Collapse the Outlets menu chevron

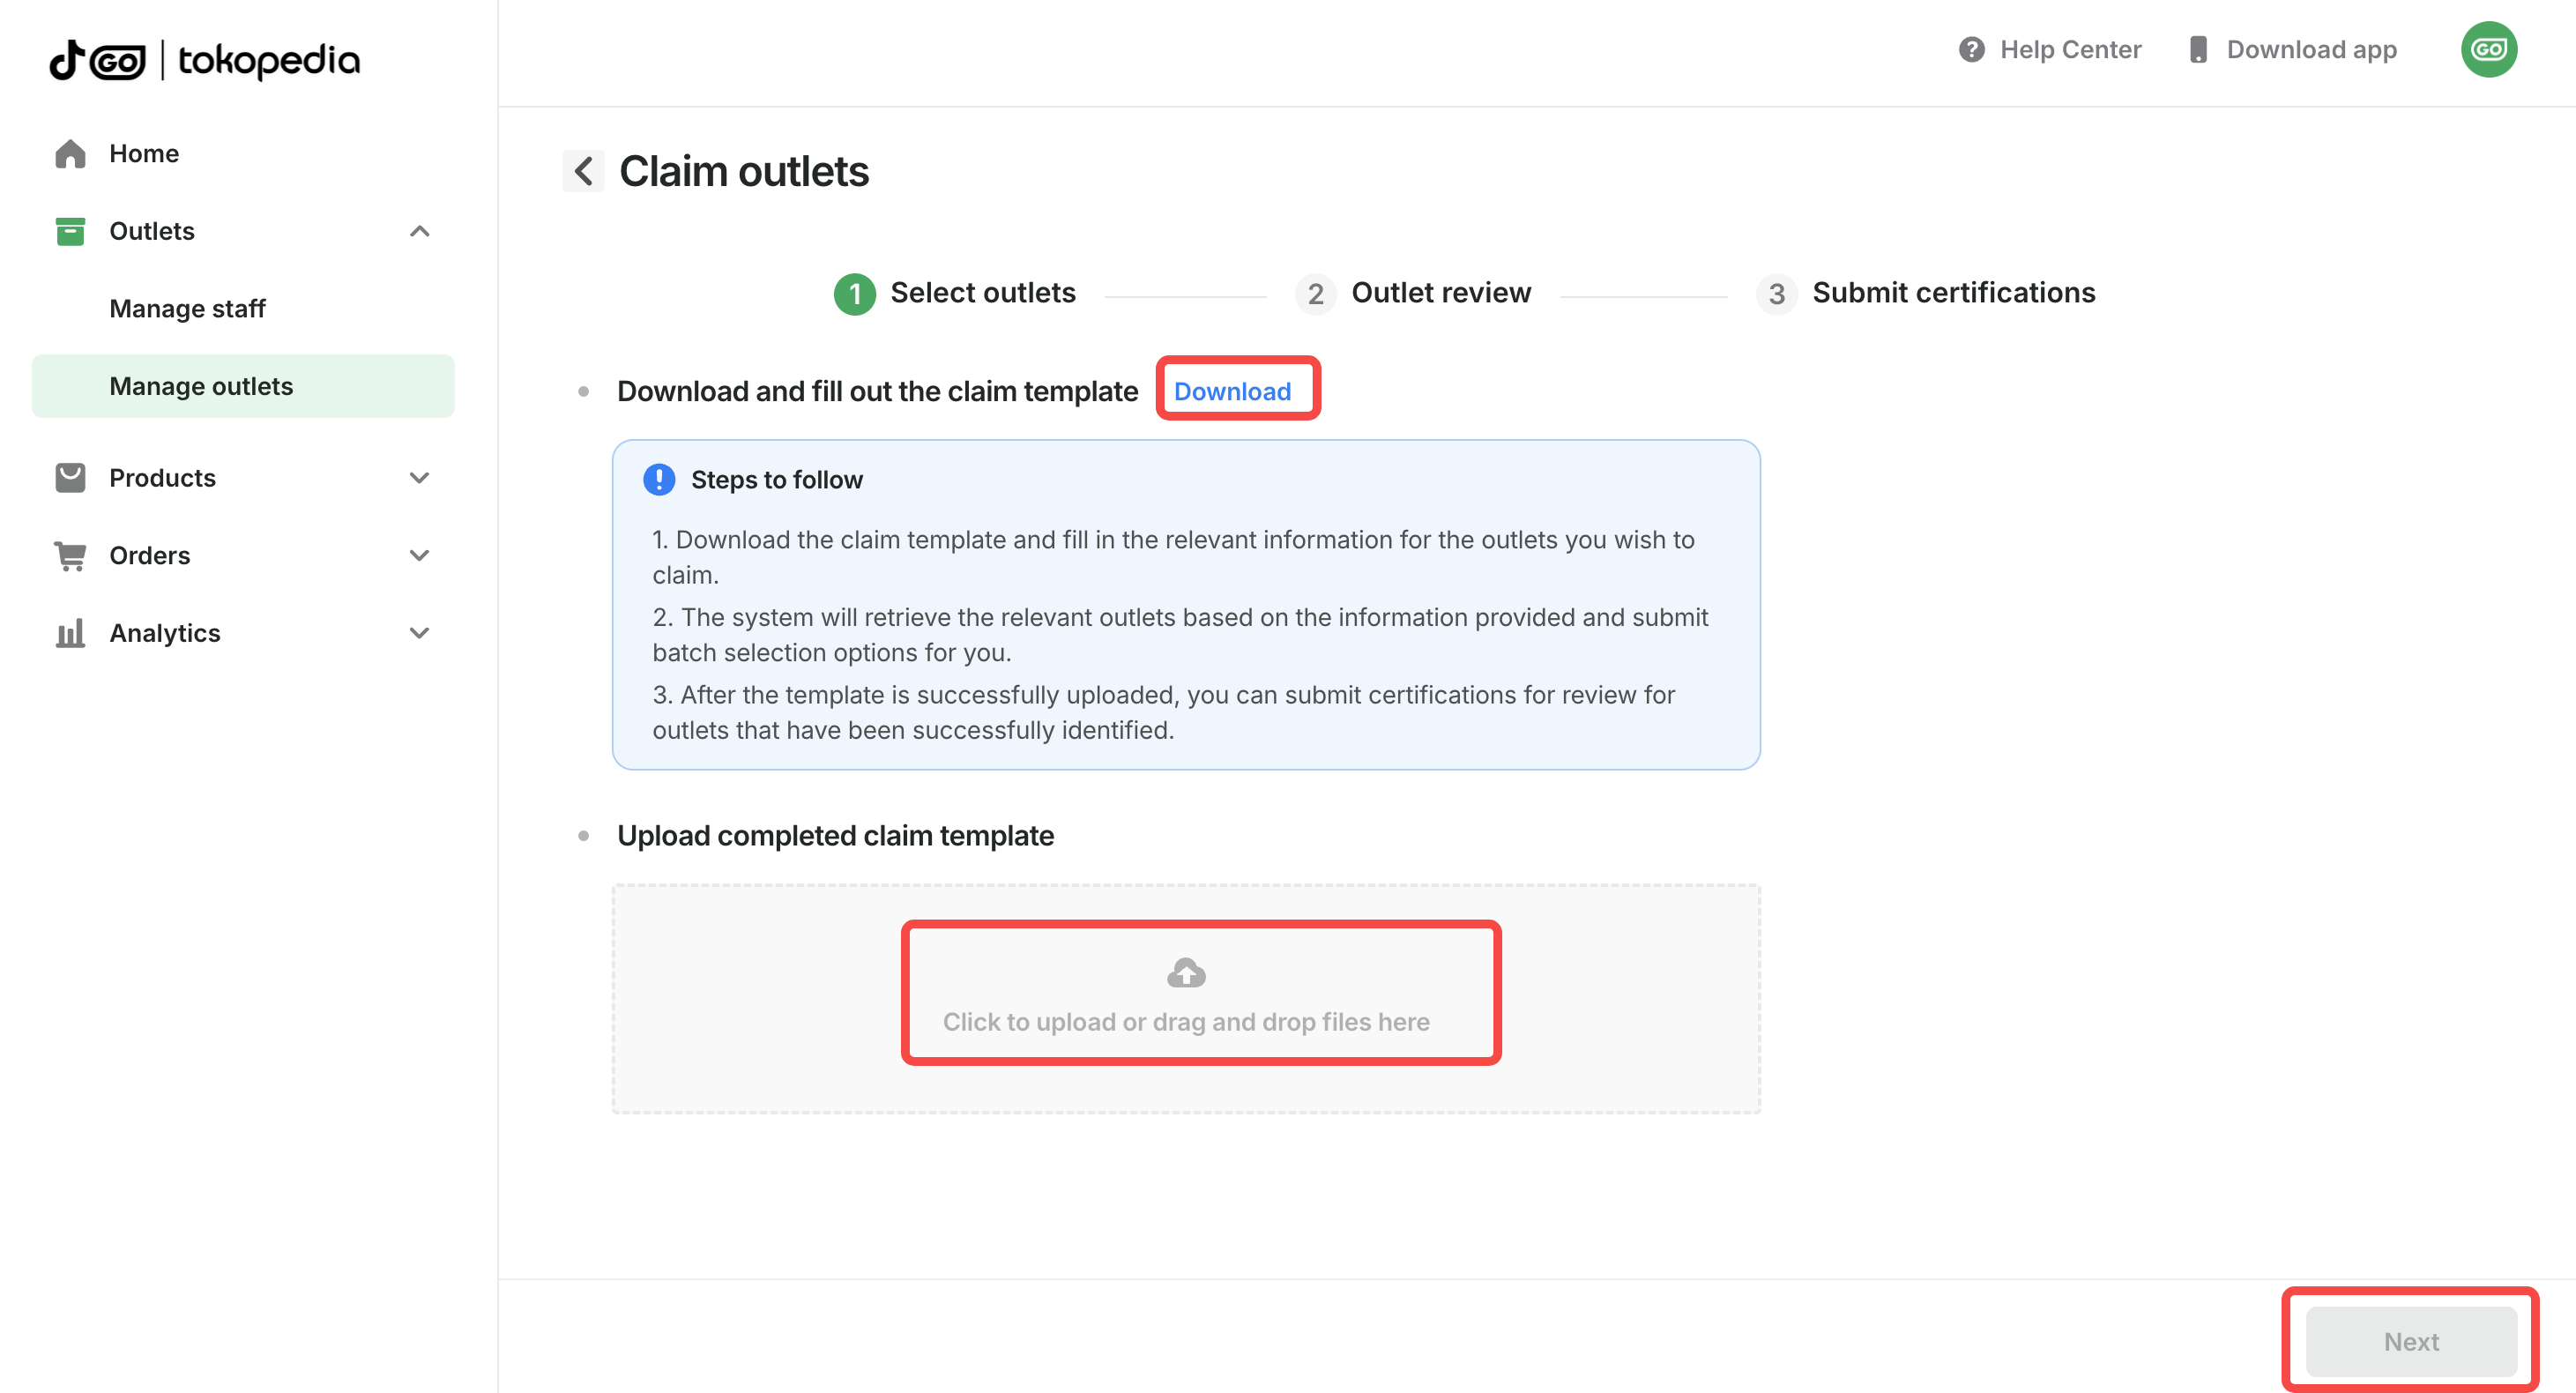(420, 231)
